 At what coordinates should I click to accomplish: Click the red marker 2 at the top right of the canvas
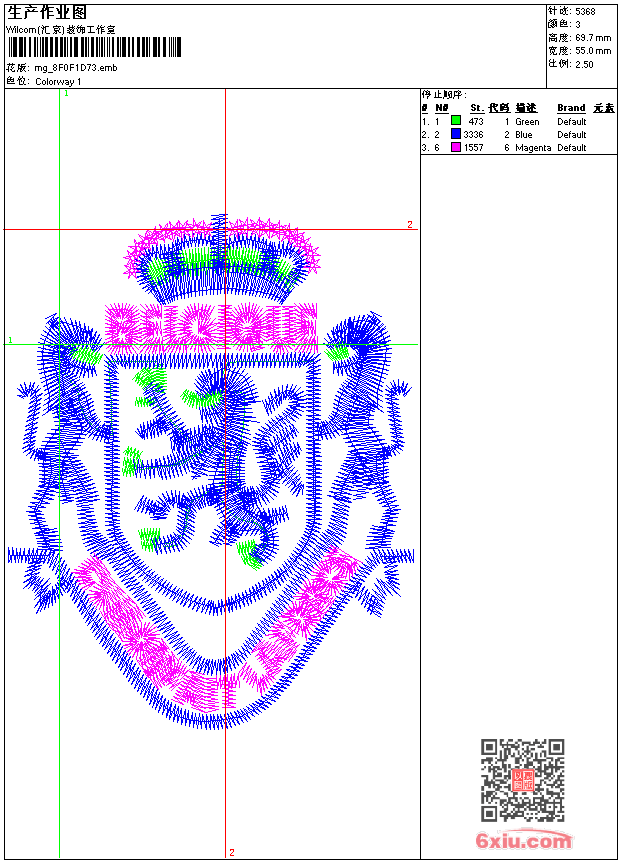click(410, 224)
